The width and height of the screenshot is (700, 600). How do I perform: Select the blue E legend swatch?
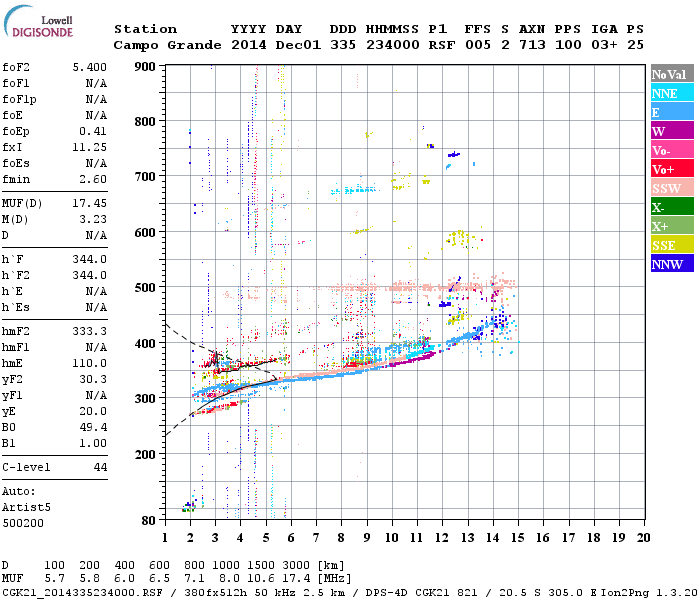click(672, 112)
